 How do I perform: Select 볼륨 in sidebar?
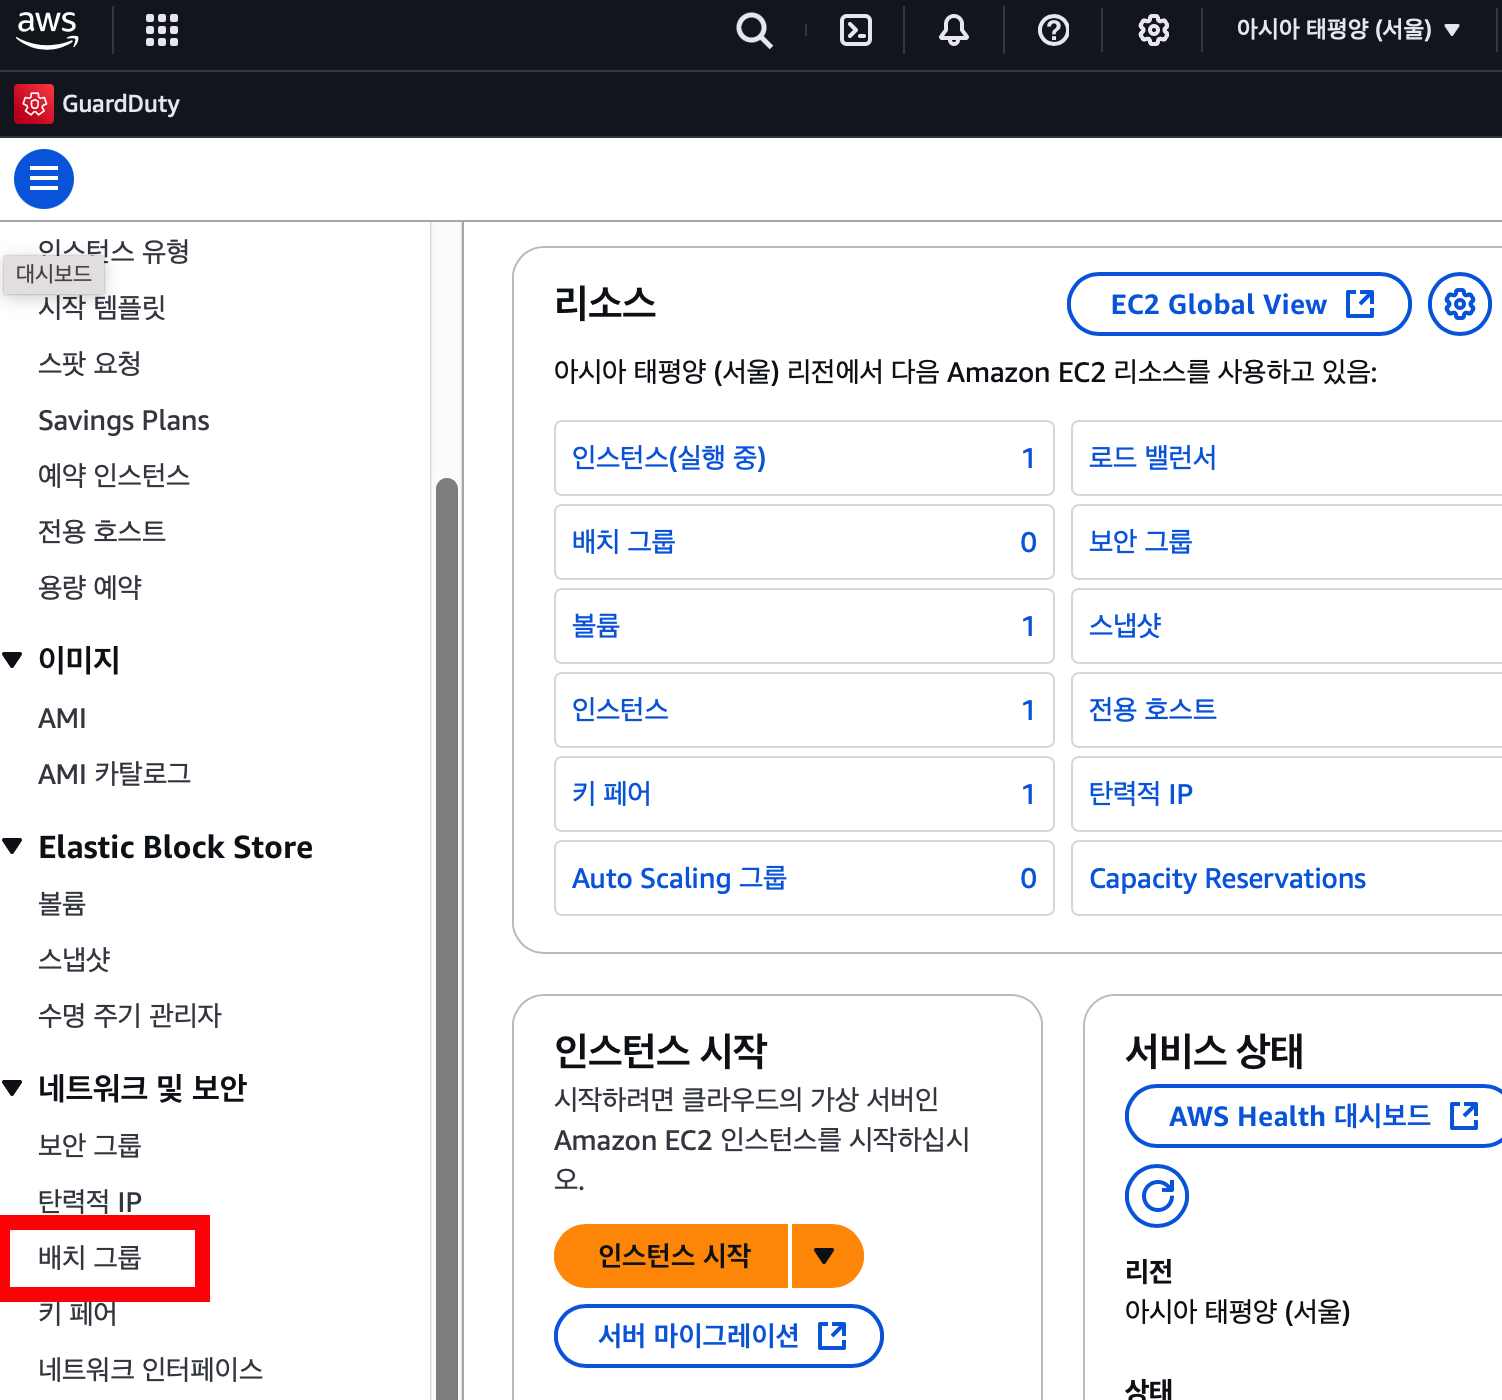(x=62, y=904)
